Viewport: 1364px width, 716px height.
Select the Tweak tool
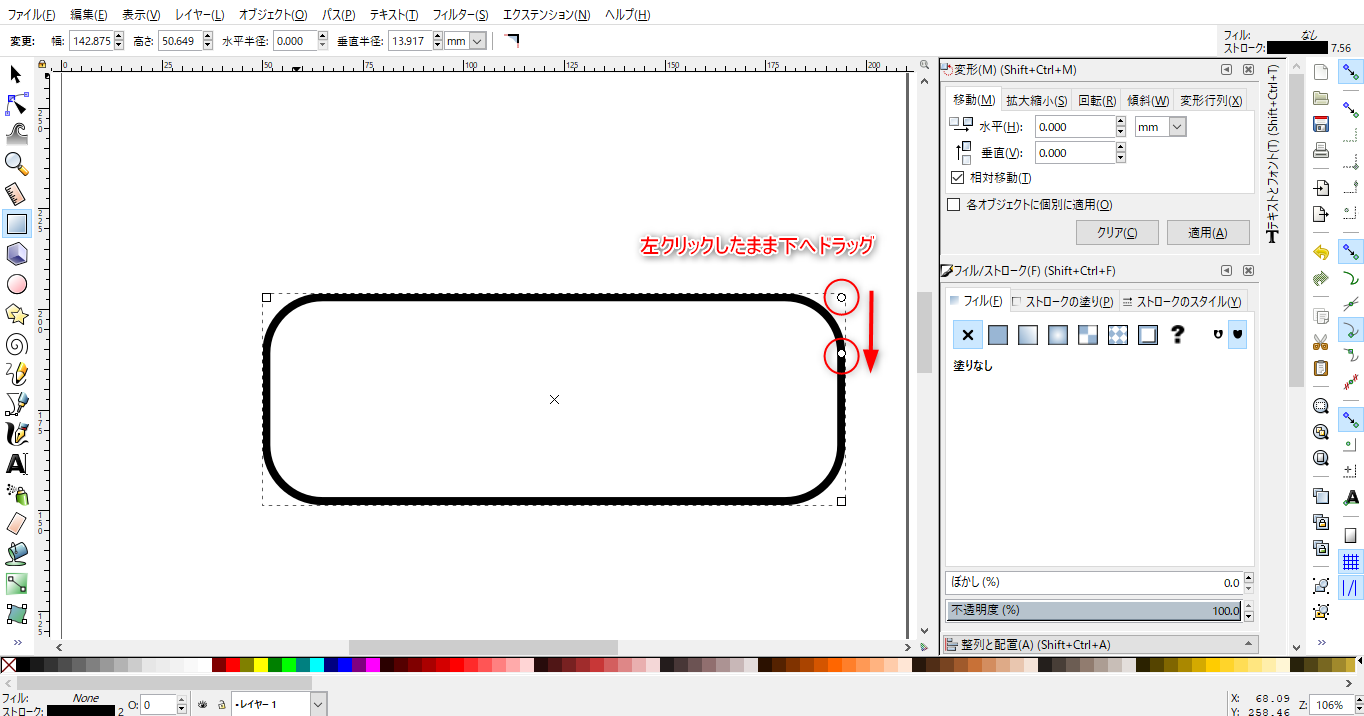16,134
